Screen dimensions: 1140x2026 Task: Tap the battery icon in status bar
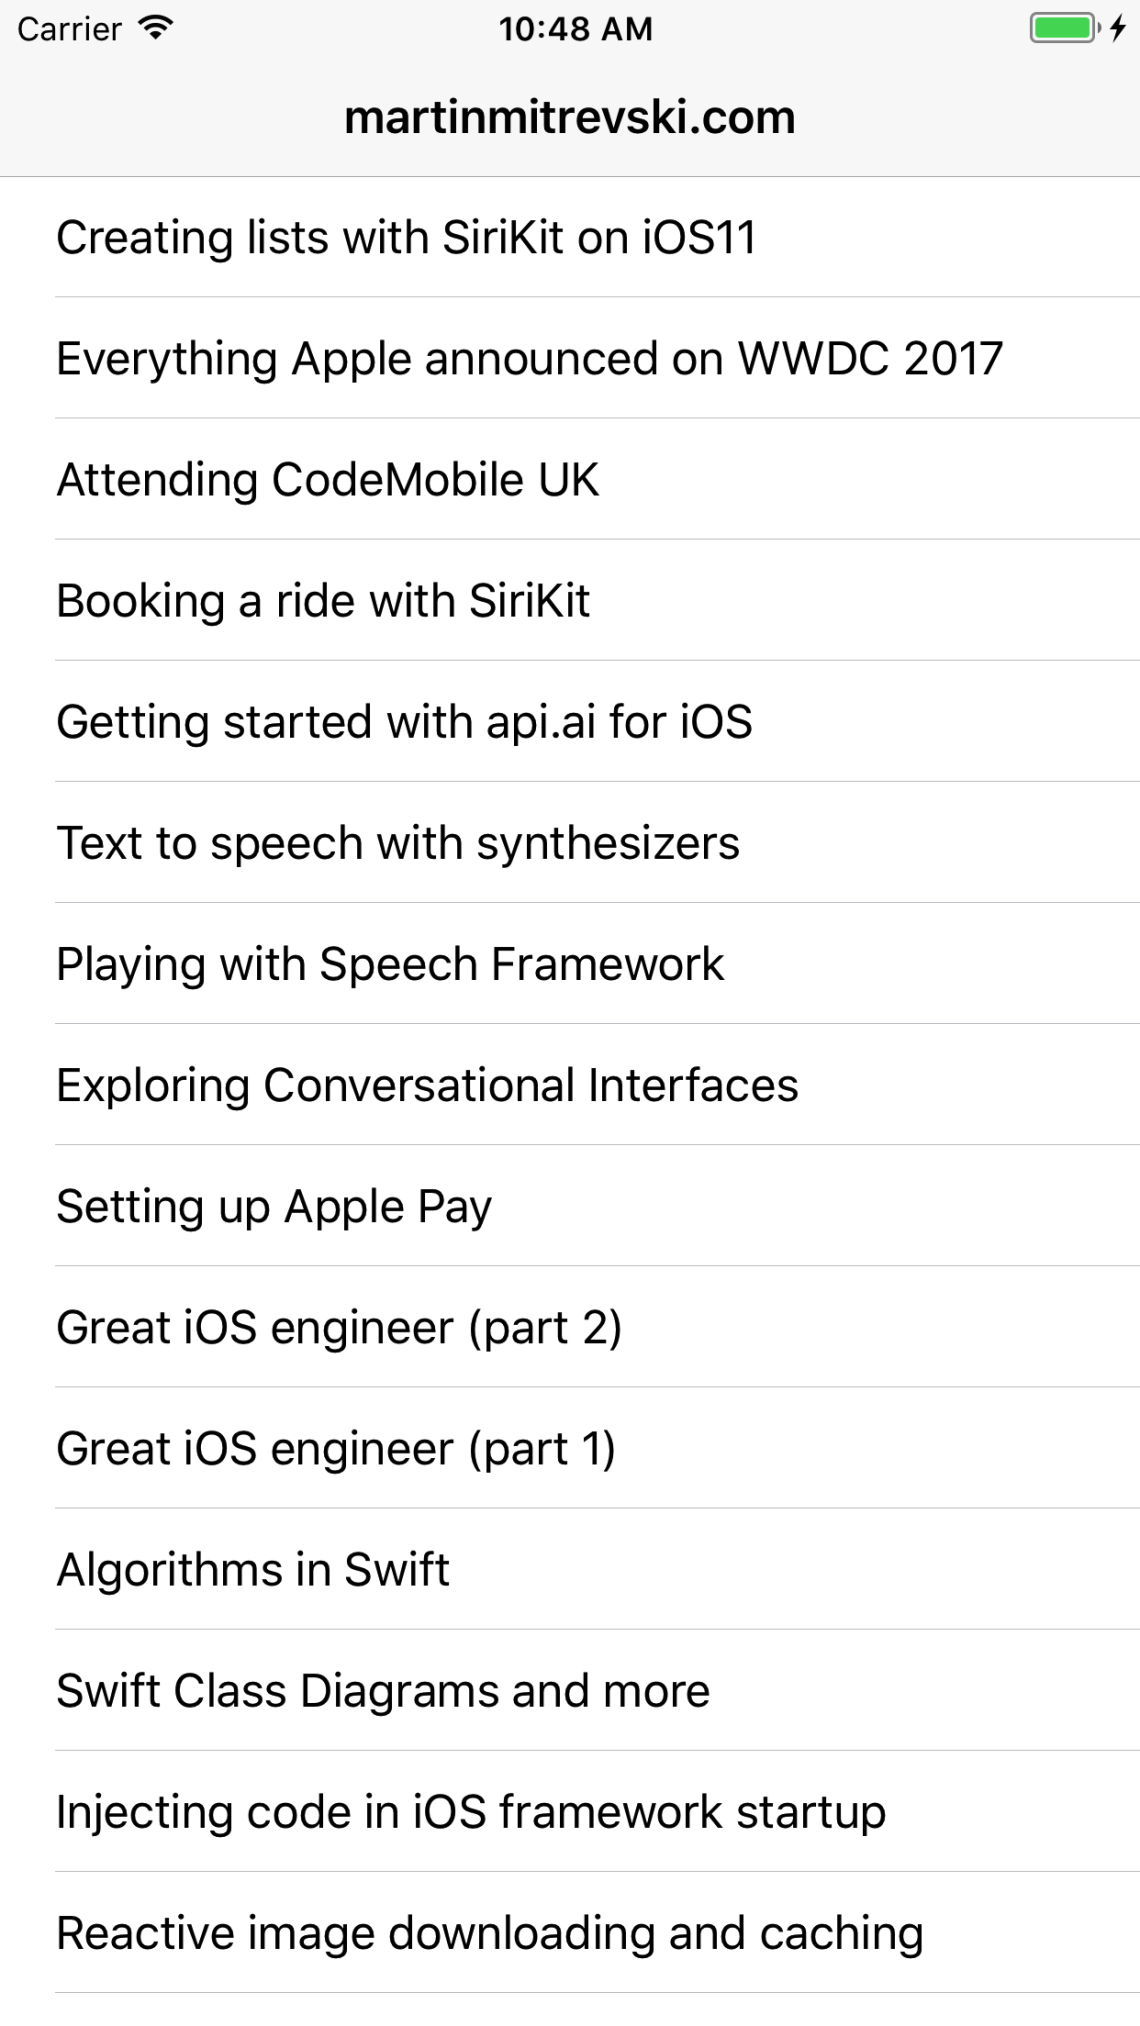1064,28
